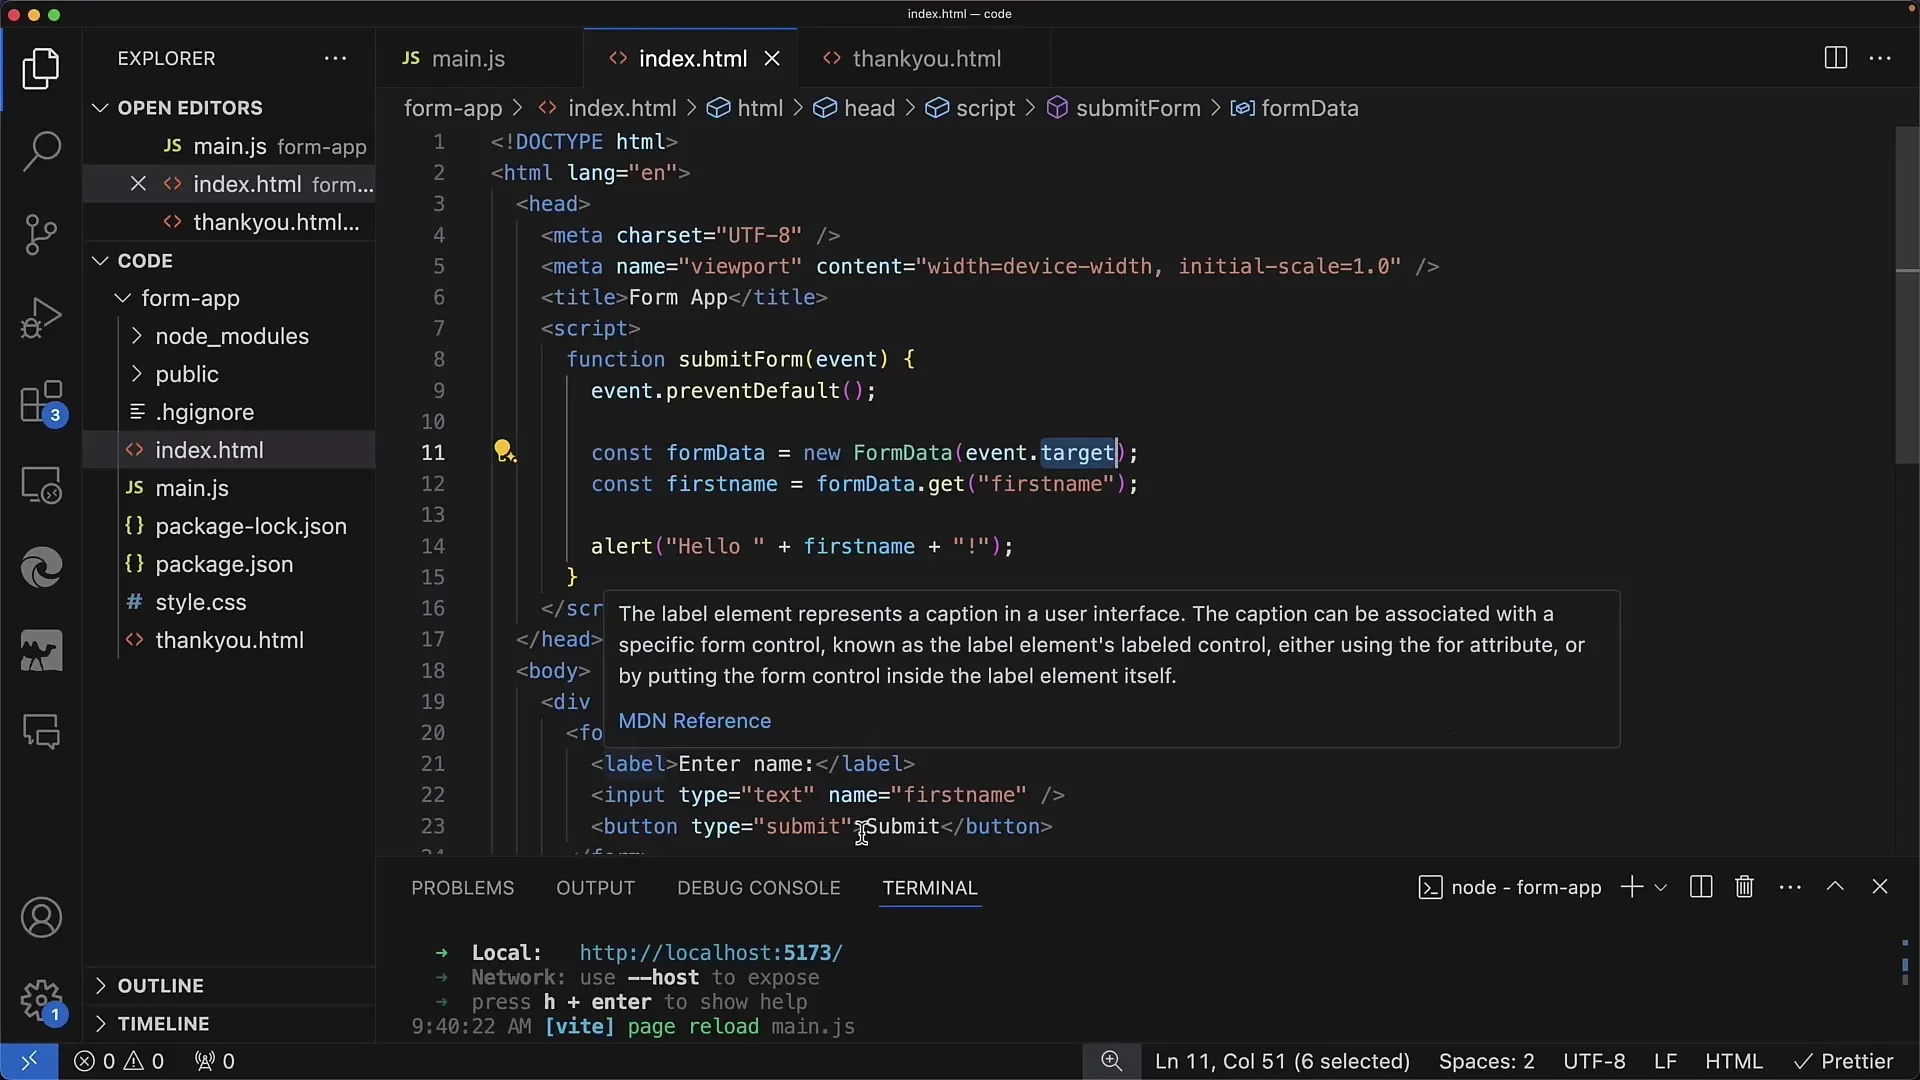Open terminal panel more actions ellipsis

pyautogui.click(x=1790, y=887)
